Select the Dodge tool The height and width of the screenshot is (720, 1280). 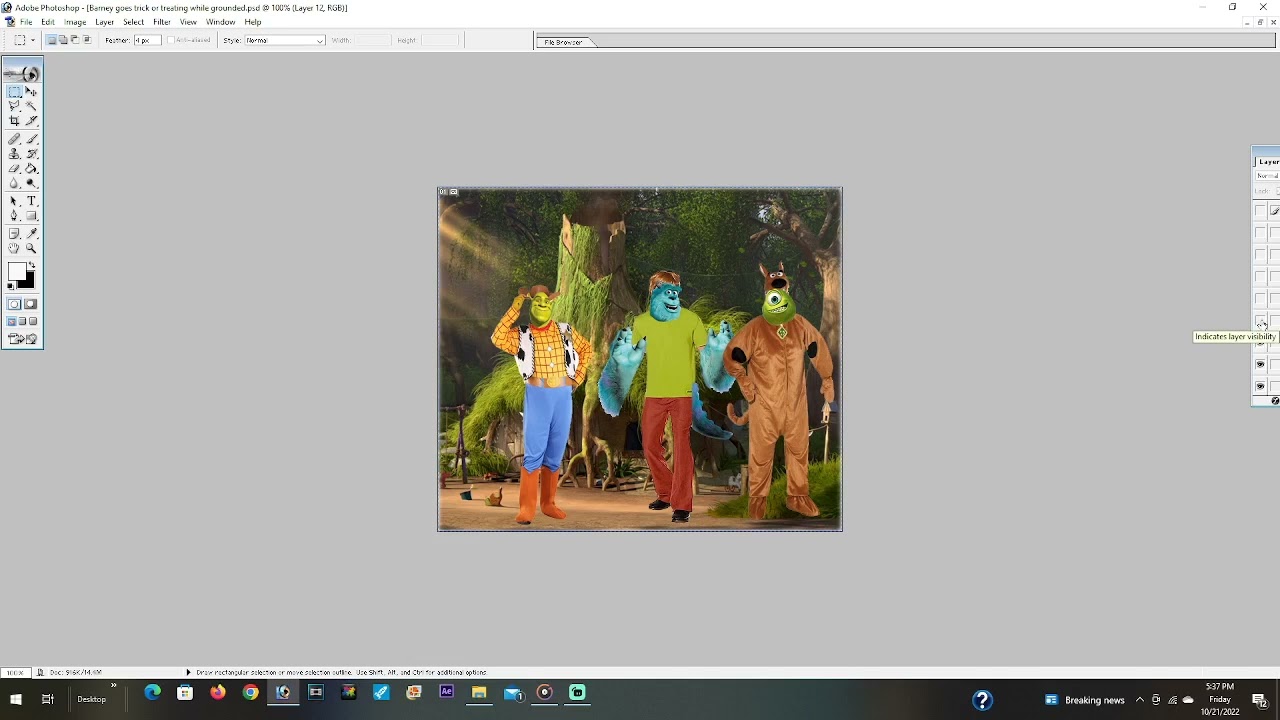click(31, 183)
